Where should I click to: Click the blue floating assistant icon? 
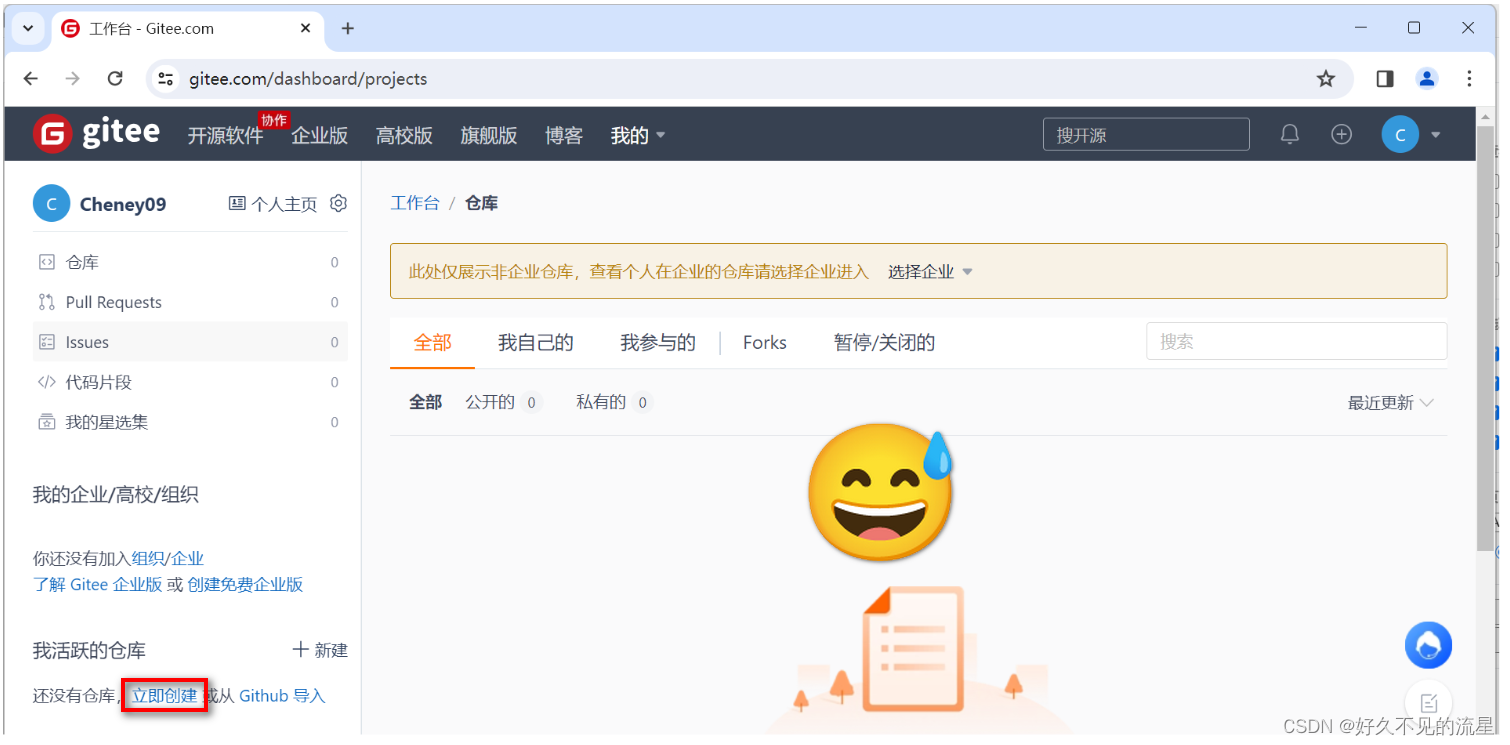[1428, 645]
